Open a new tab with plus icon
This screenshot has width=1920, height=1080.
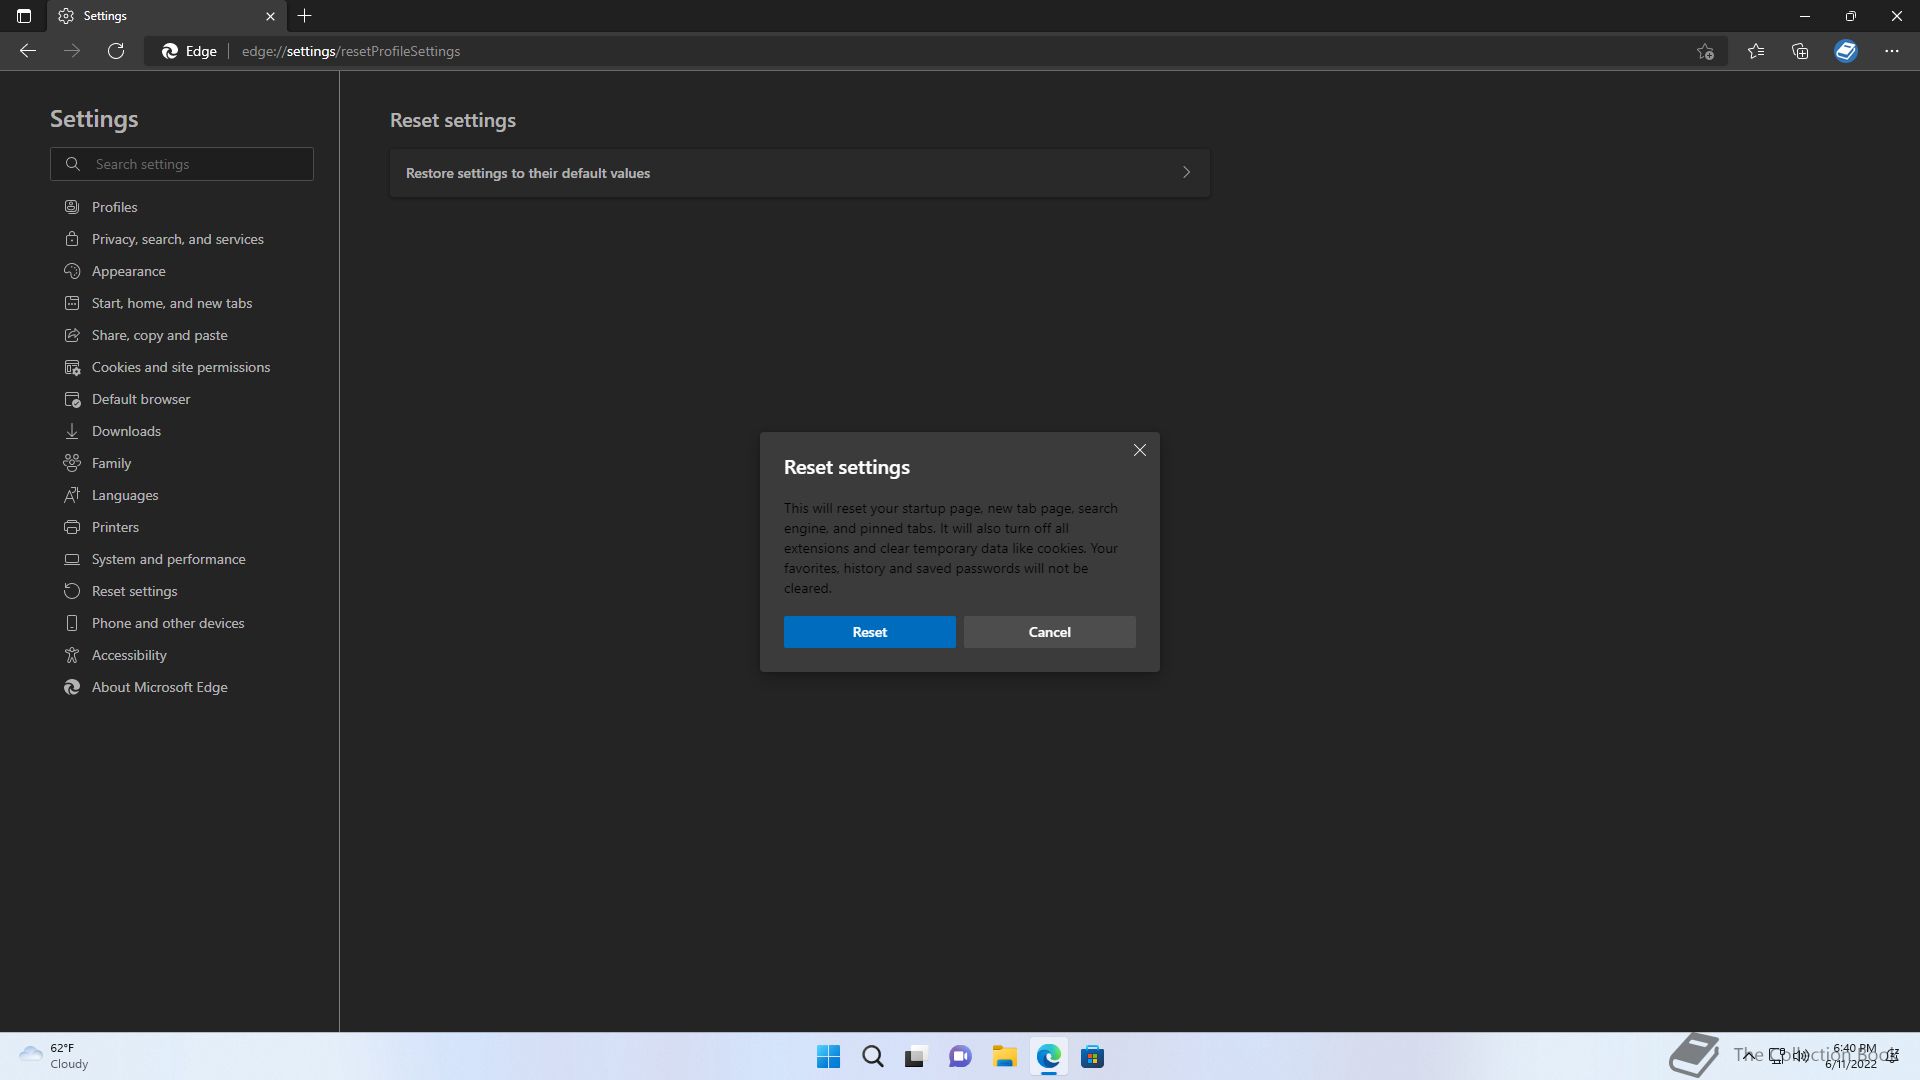(x=305, y=16)
